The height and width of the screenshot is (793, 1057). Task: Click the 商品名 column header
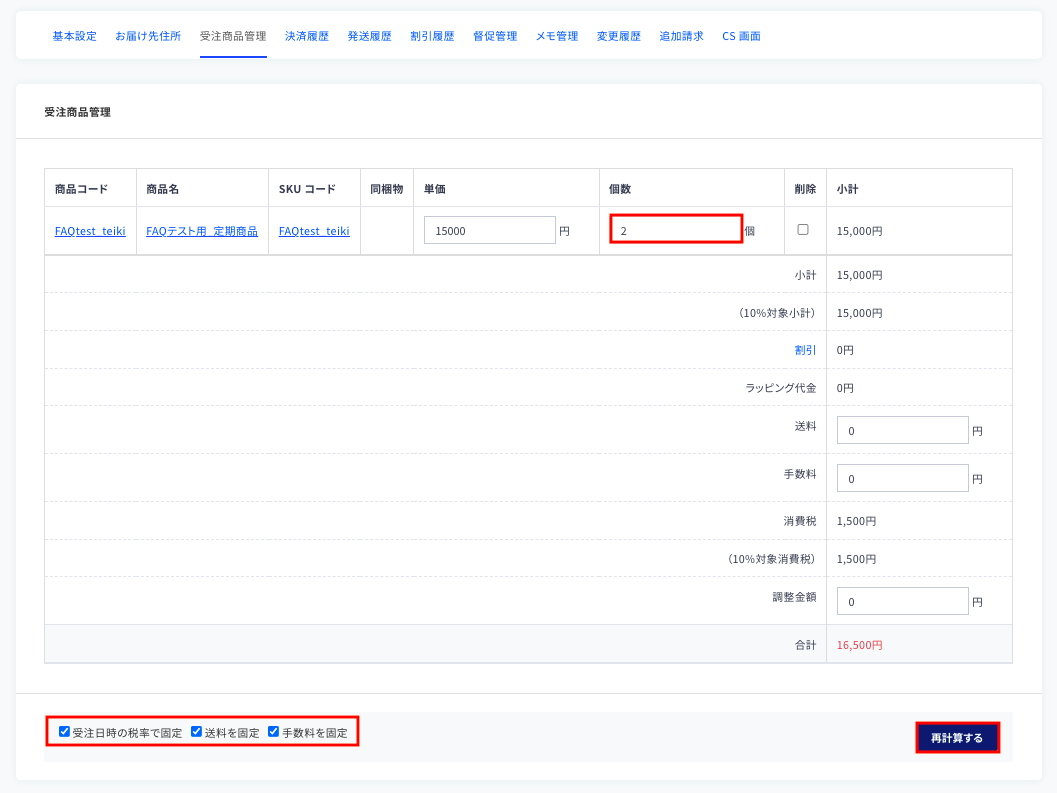pyautogui.click(x=162, y=189)
